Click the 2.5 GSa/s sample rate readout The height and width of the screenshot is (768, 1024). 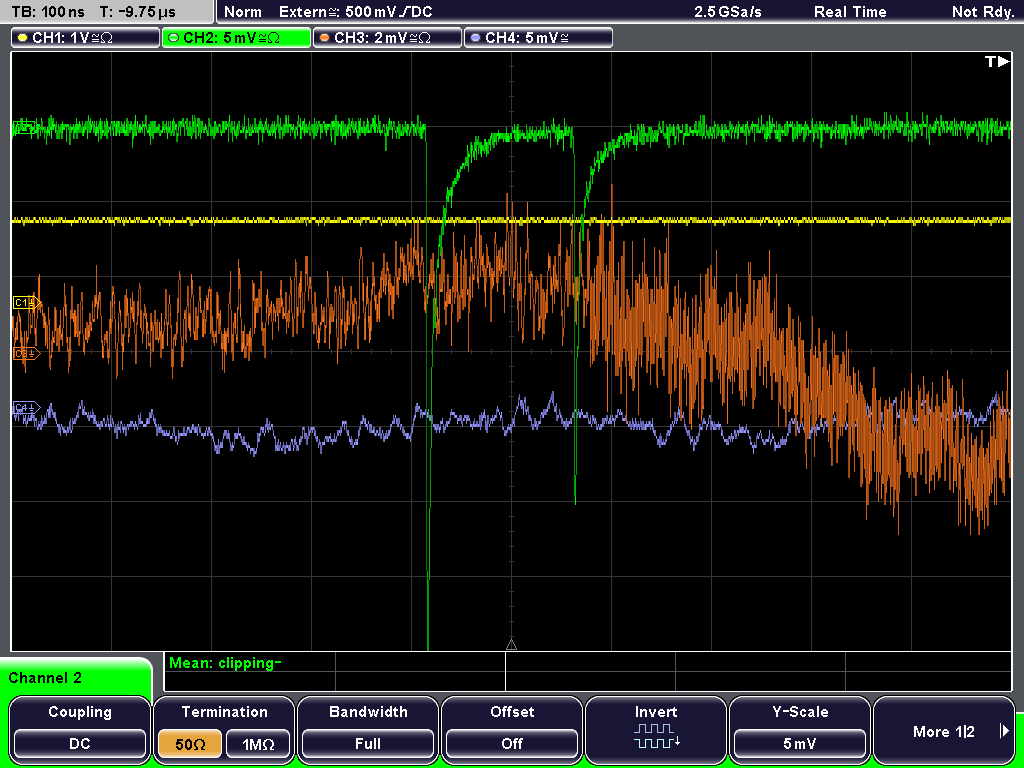coord(728,12)
